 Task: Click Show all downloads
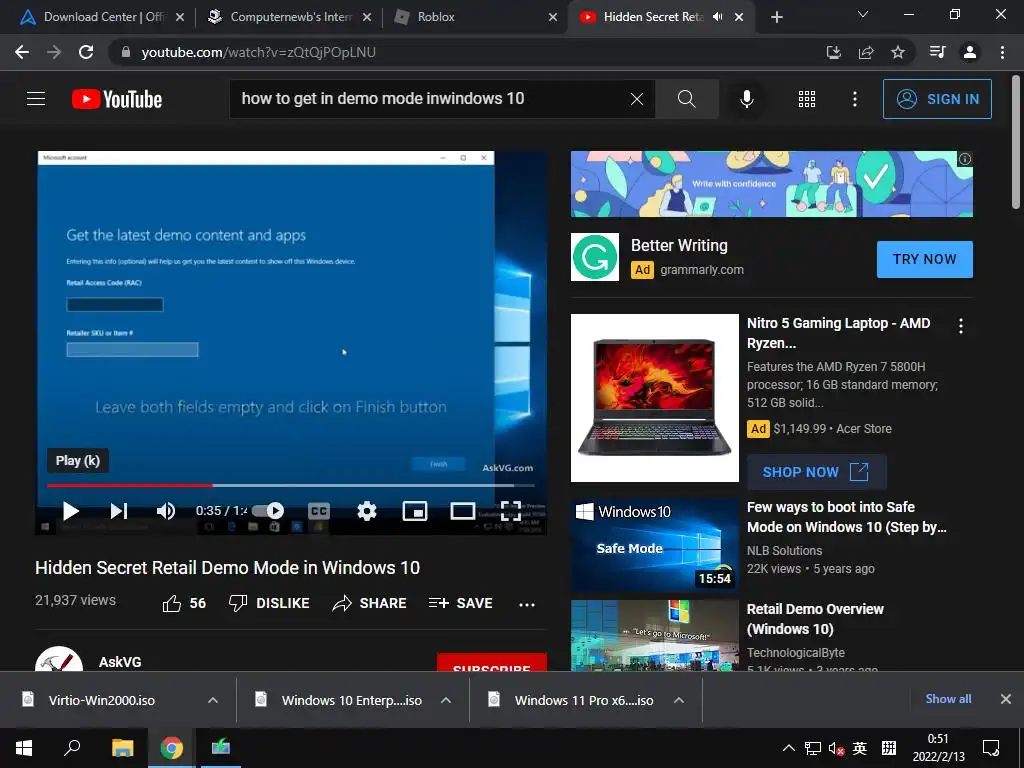(x=948, y=699)
